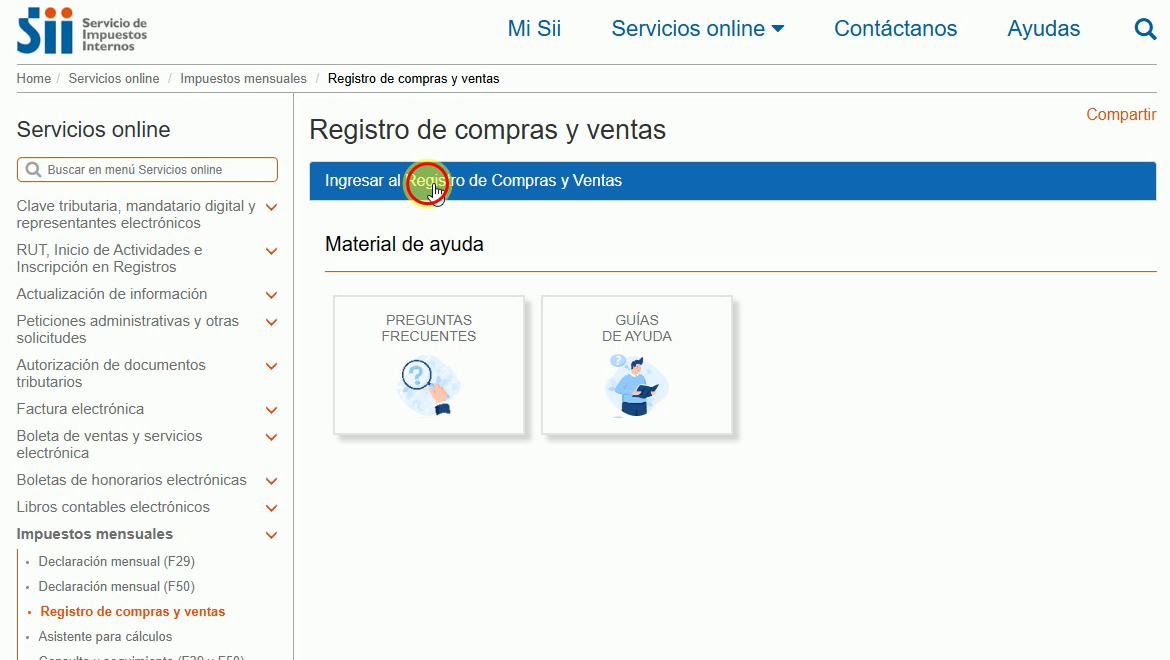Click the Guías de Ayuda reader illustration
The image size is (1170, 660).
[x=636, y=386]
